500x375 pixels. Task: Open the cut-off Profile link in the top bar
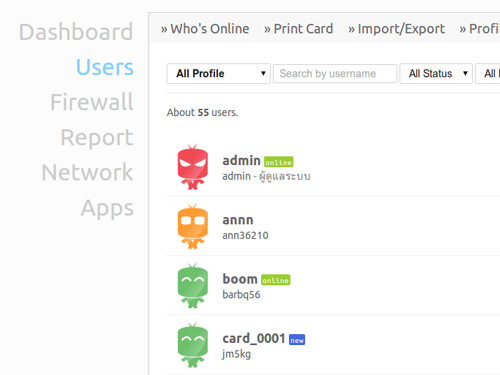[x=480, y=29]
